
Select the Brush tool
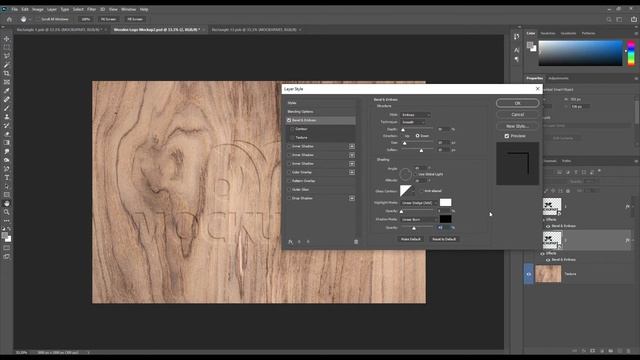pos(7,108)
